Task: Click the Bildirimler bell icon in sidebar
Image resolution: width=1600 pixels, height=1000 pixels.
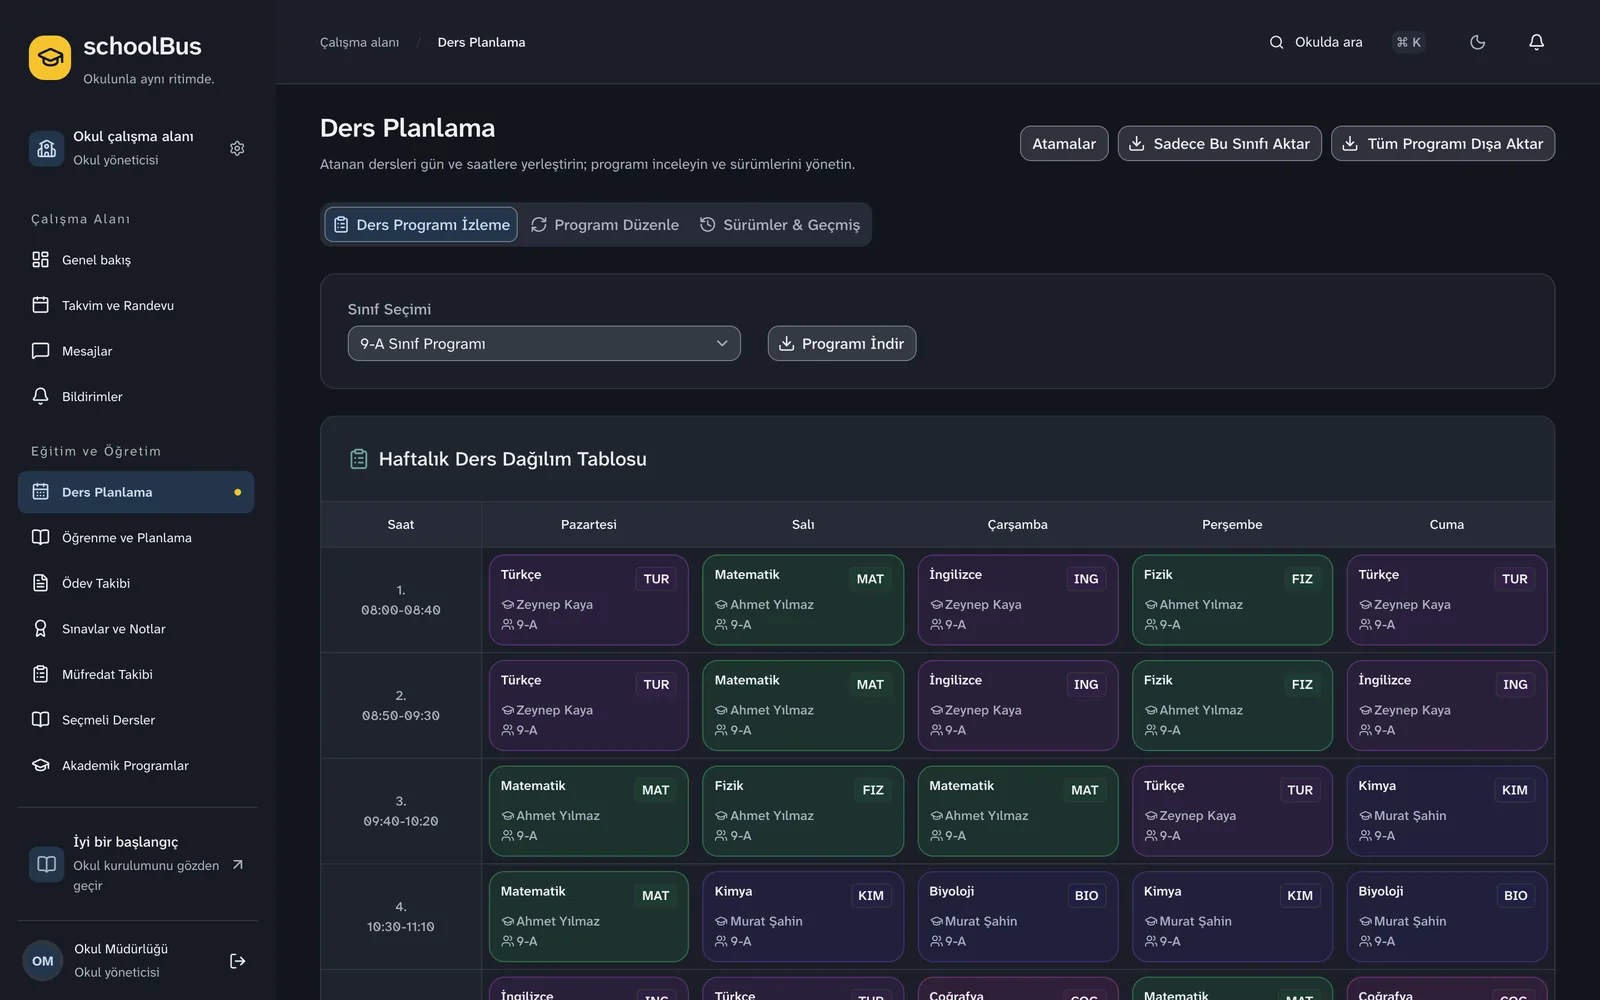Action: [x=41, y=396]
